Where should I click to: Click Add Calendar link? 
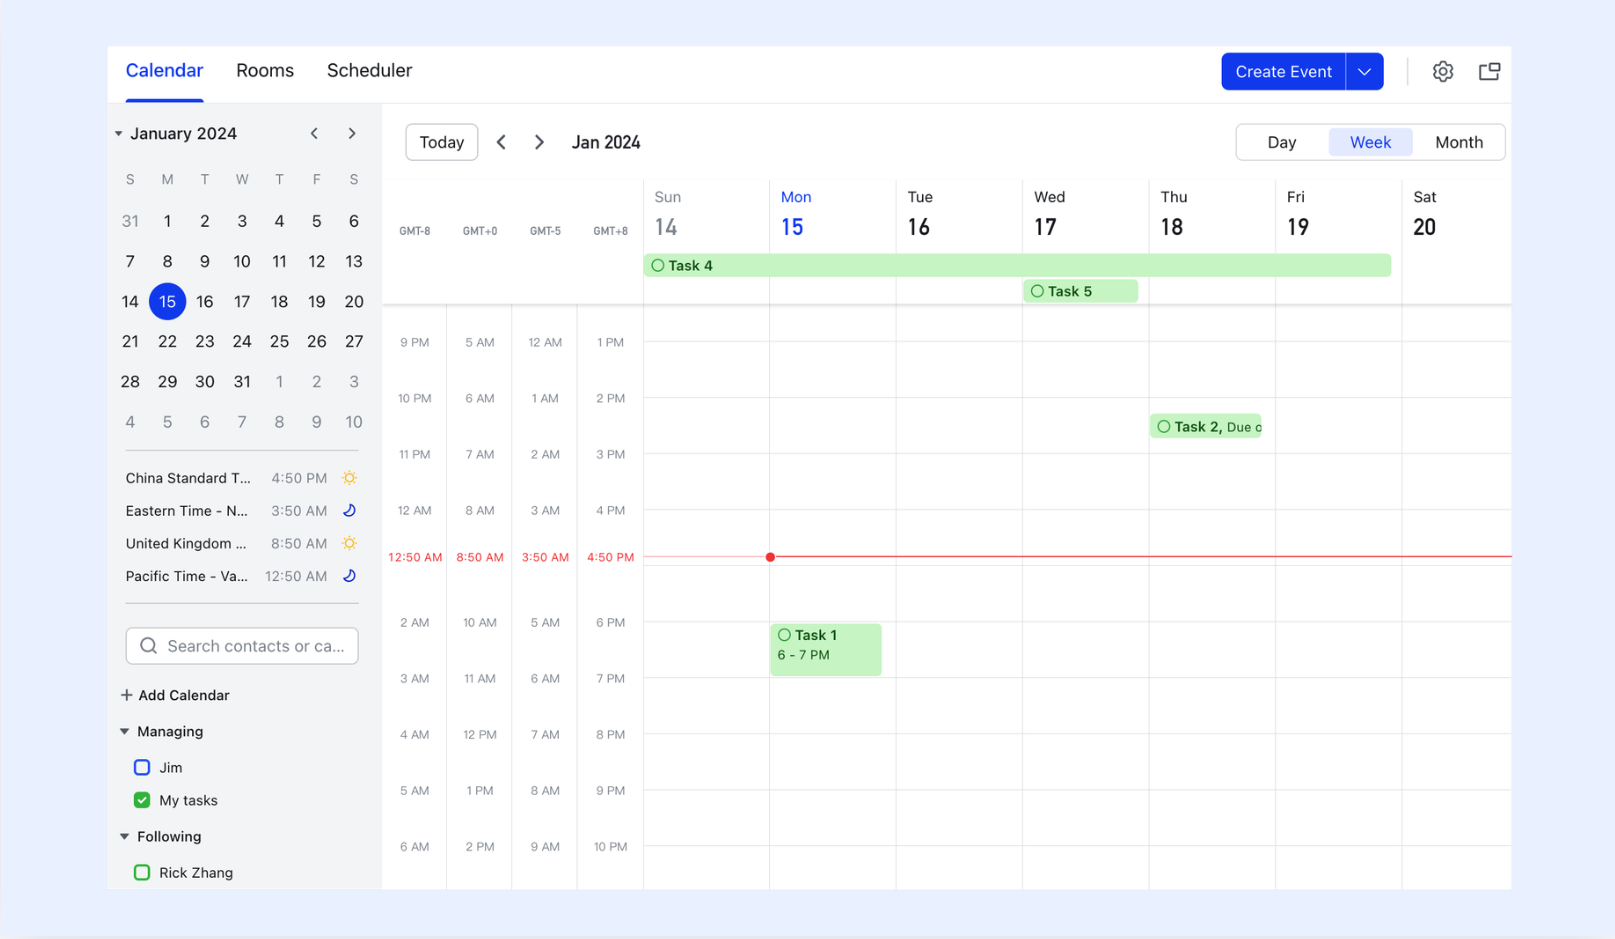click(x=184, y=695)
